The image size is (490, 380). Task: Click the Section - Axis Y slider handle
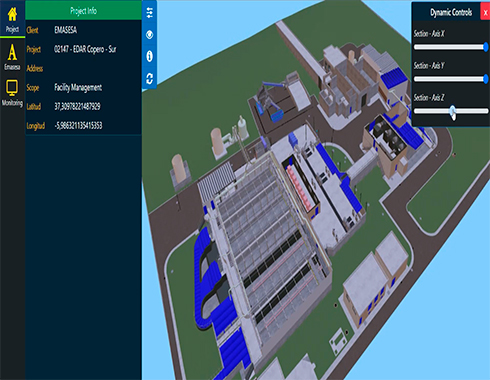click(x=486, y=79)
